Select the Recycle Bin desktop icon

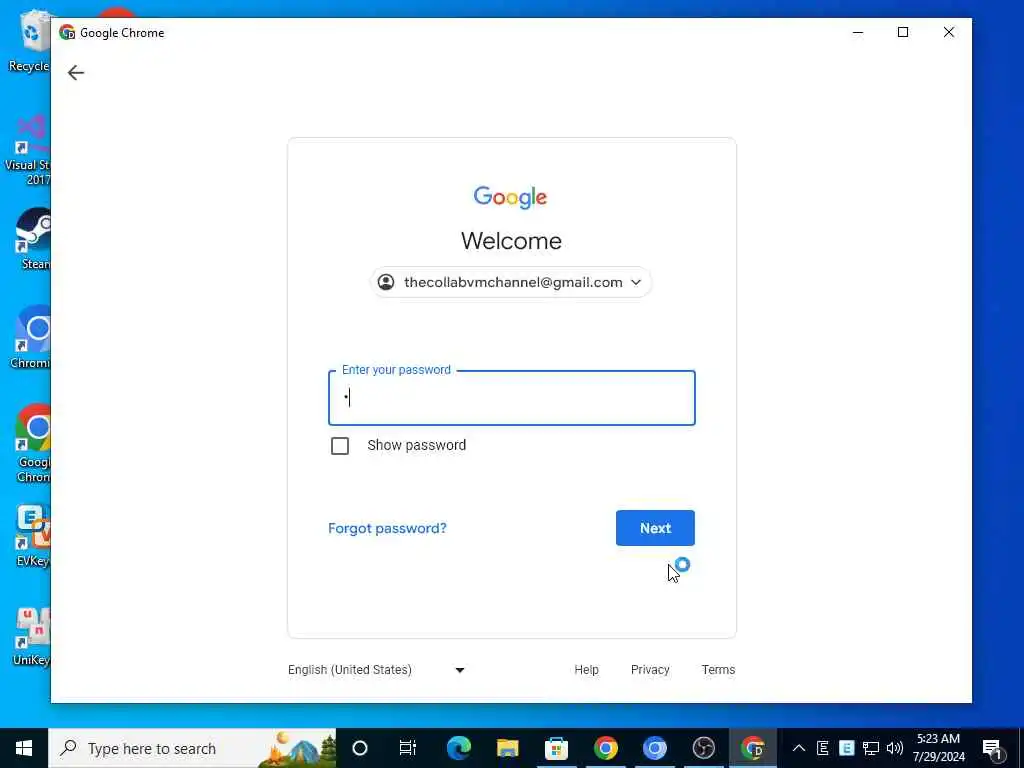pos(29,40)
